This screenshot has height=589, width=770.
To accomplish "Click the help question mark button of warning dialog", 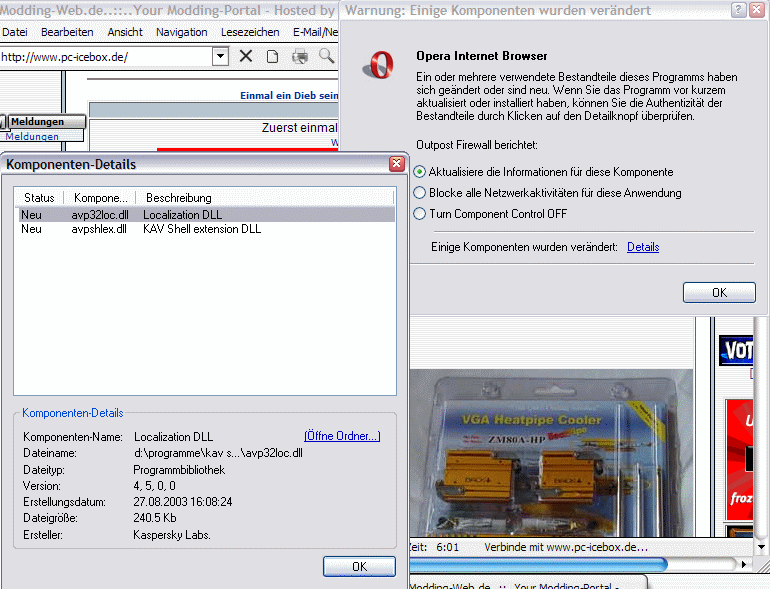I will pyautogui.click(x=739, y=10).
